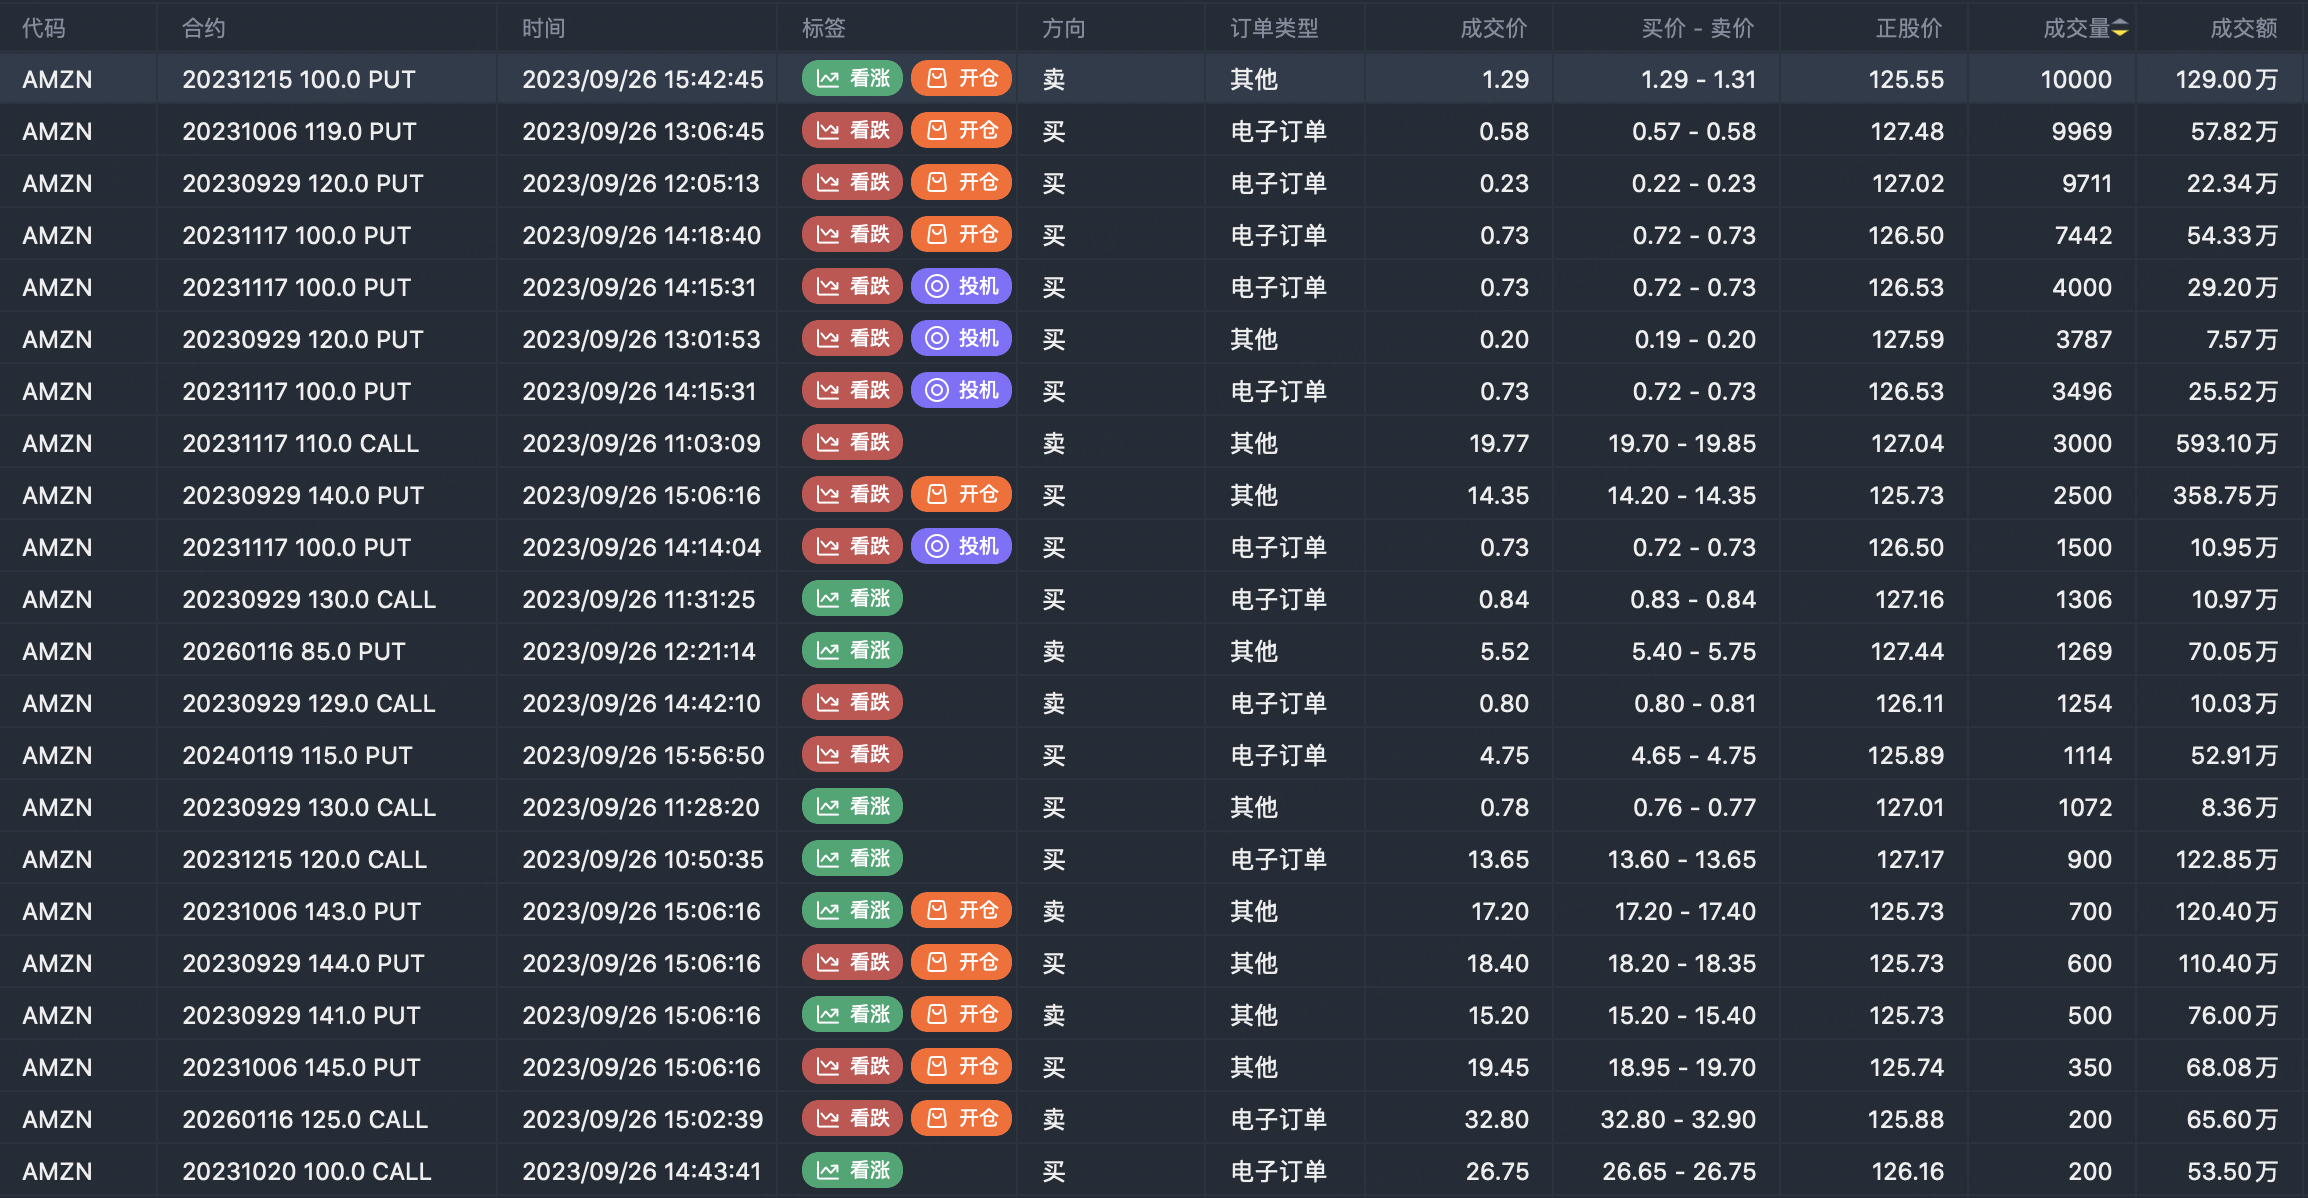Screen dimensions: 2308x1198
Task: Select contract 20260116 125.0 CALL
Action: pos(305,1119)
